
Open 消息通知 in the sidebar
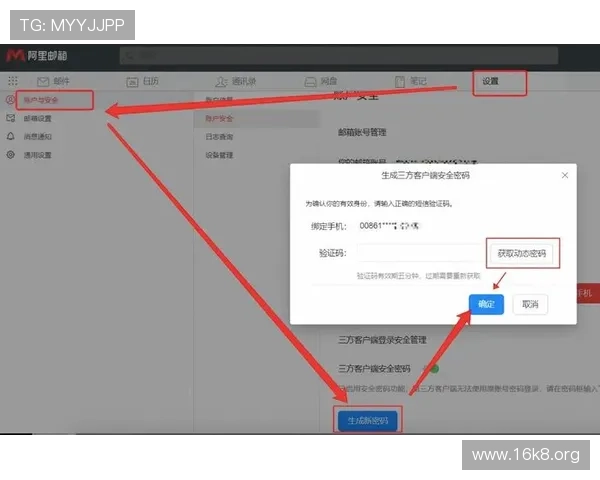[38, 137]
